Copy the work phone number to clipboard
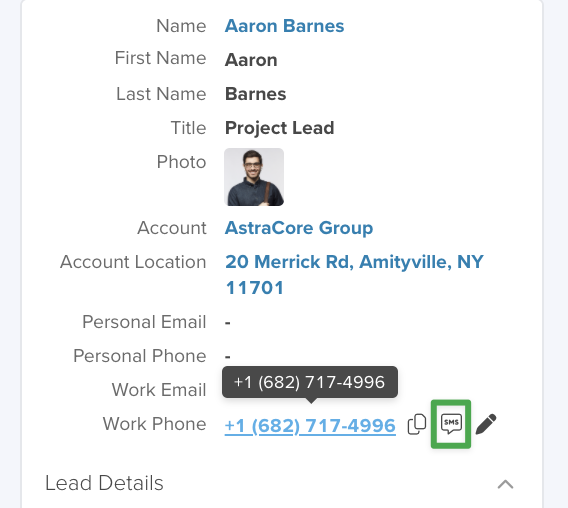 [x=417, y=424]
